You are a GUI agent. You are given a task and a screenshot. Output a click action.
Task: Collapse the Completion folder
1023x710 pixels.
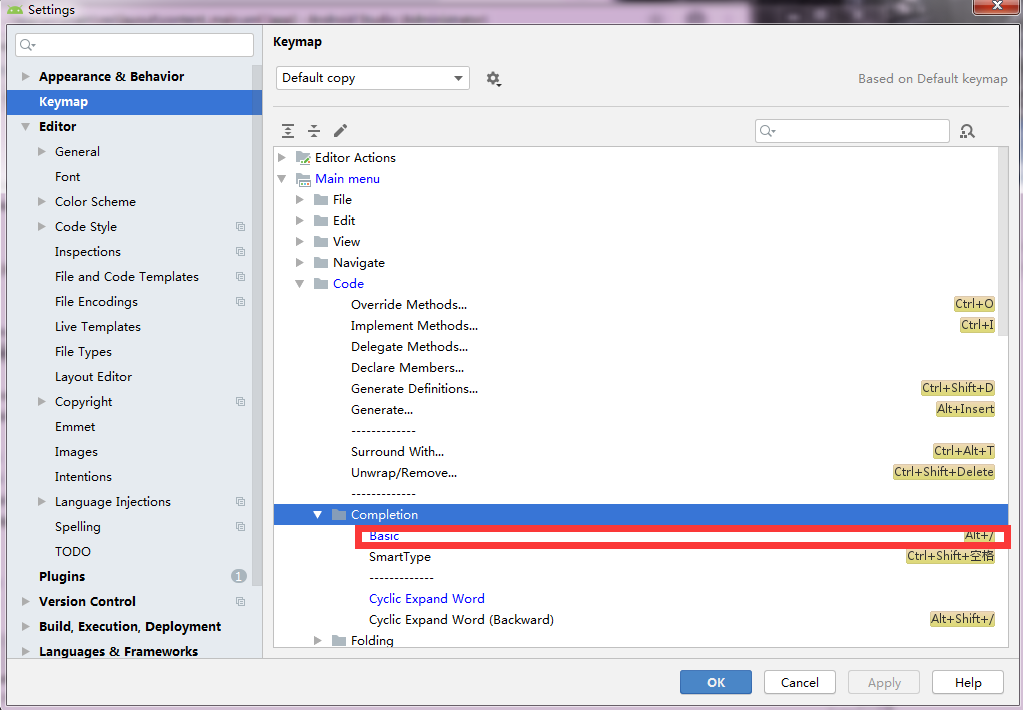[317, 514]
